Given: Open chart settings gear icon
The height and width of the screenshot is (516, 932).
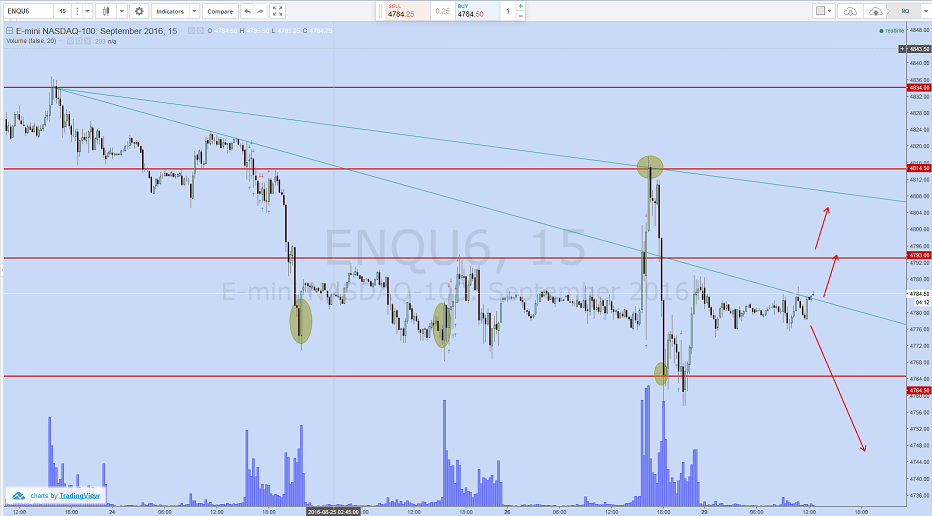Looking at the screenshot, I should coord(139,11).
